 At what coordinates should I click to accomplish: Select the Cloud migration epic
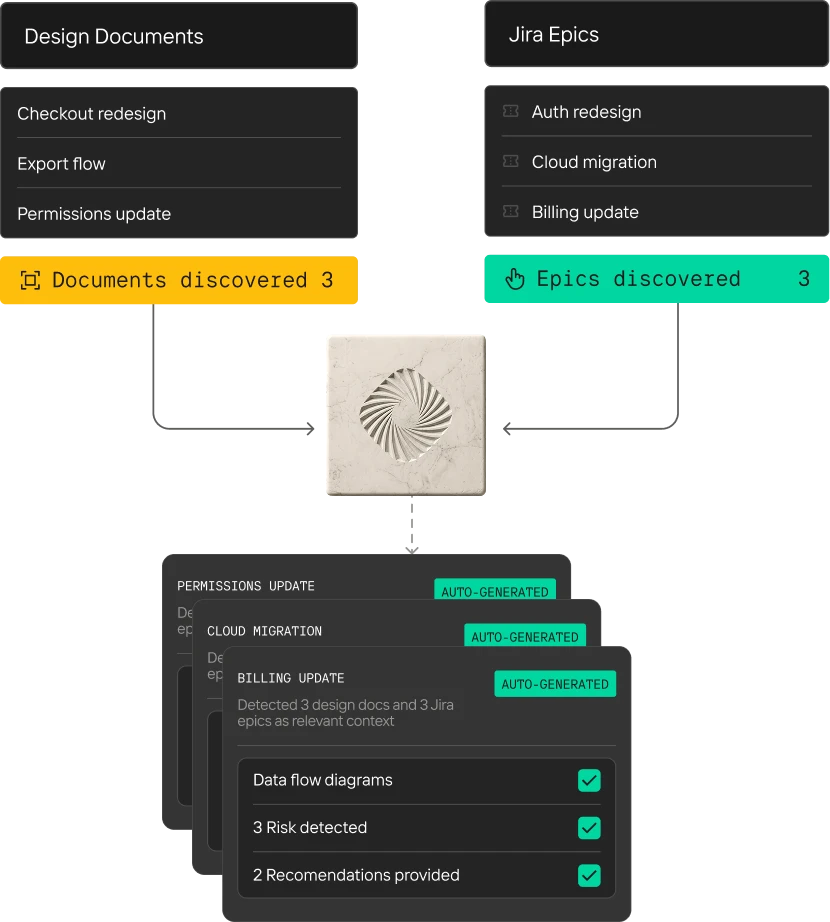click(657, 162)
